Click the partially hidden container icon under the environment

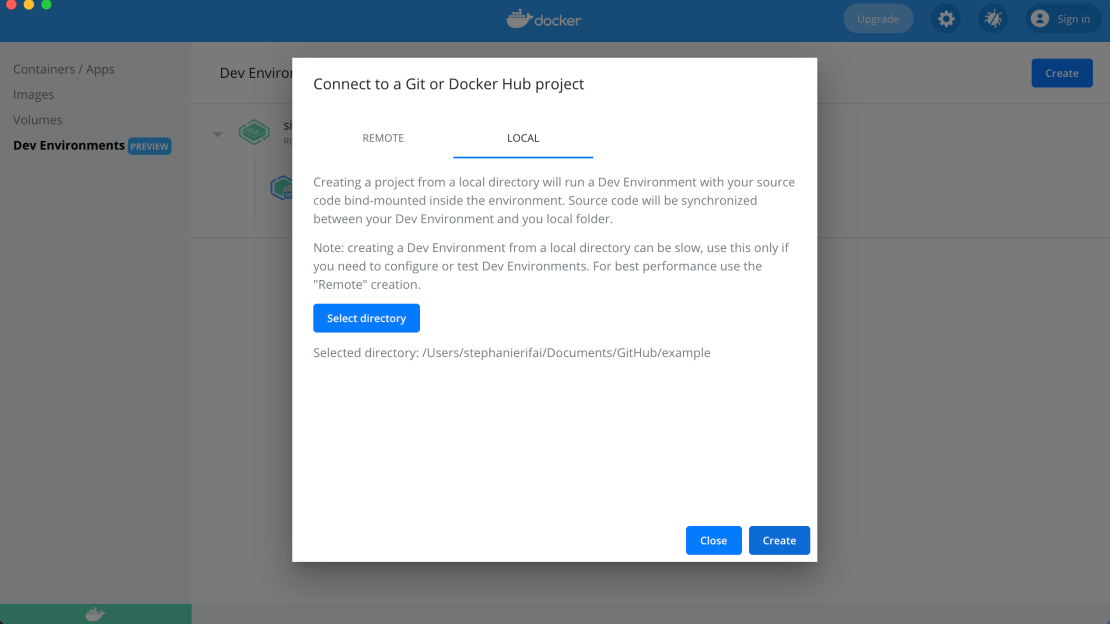coord(281,187)
